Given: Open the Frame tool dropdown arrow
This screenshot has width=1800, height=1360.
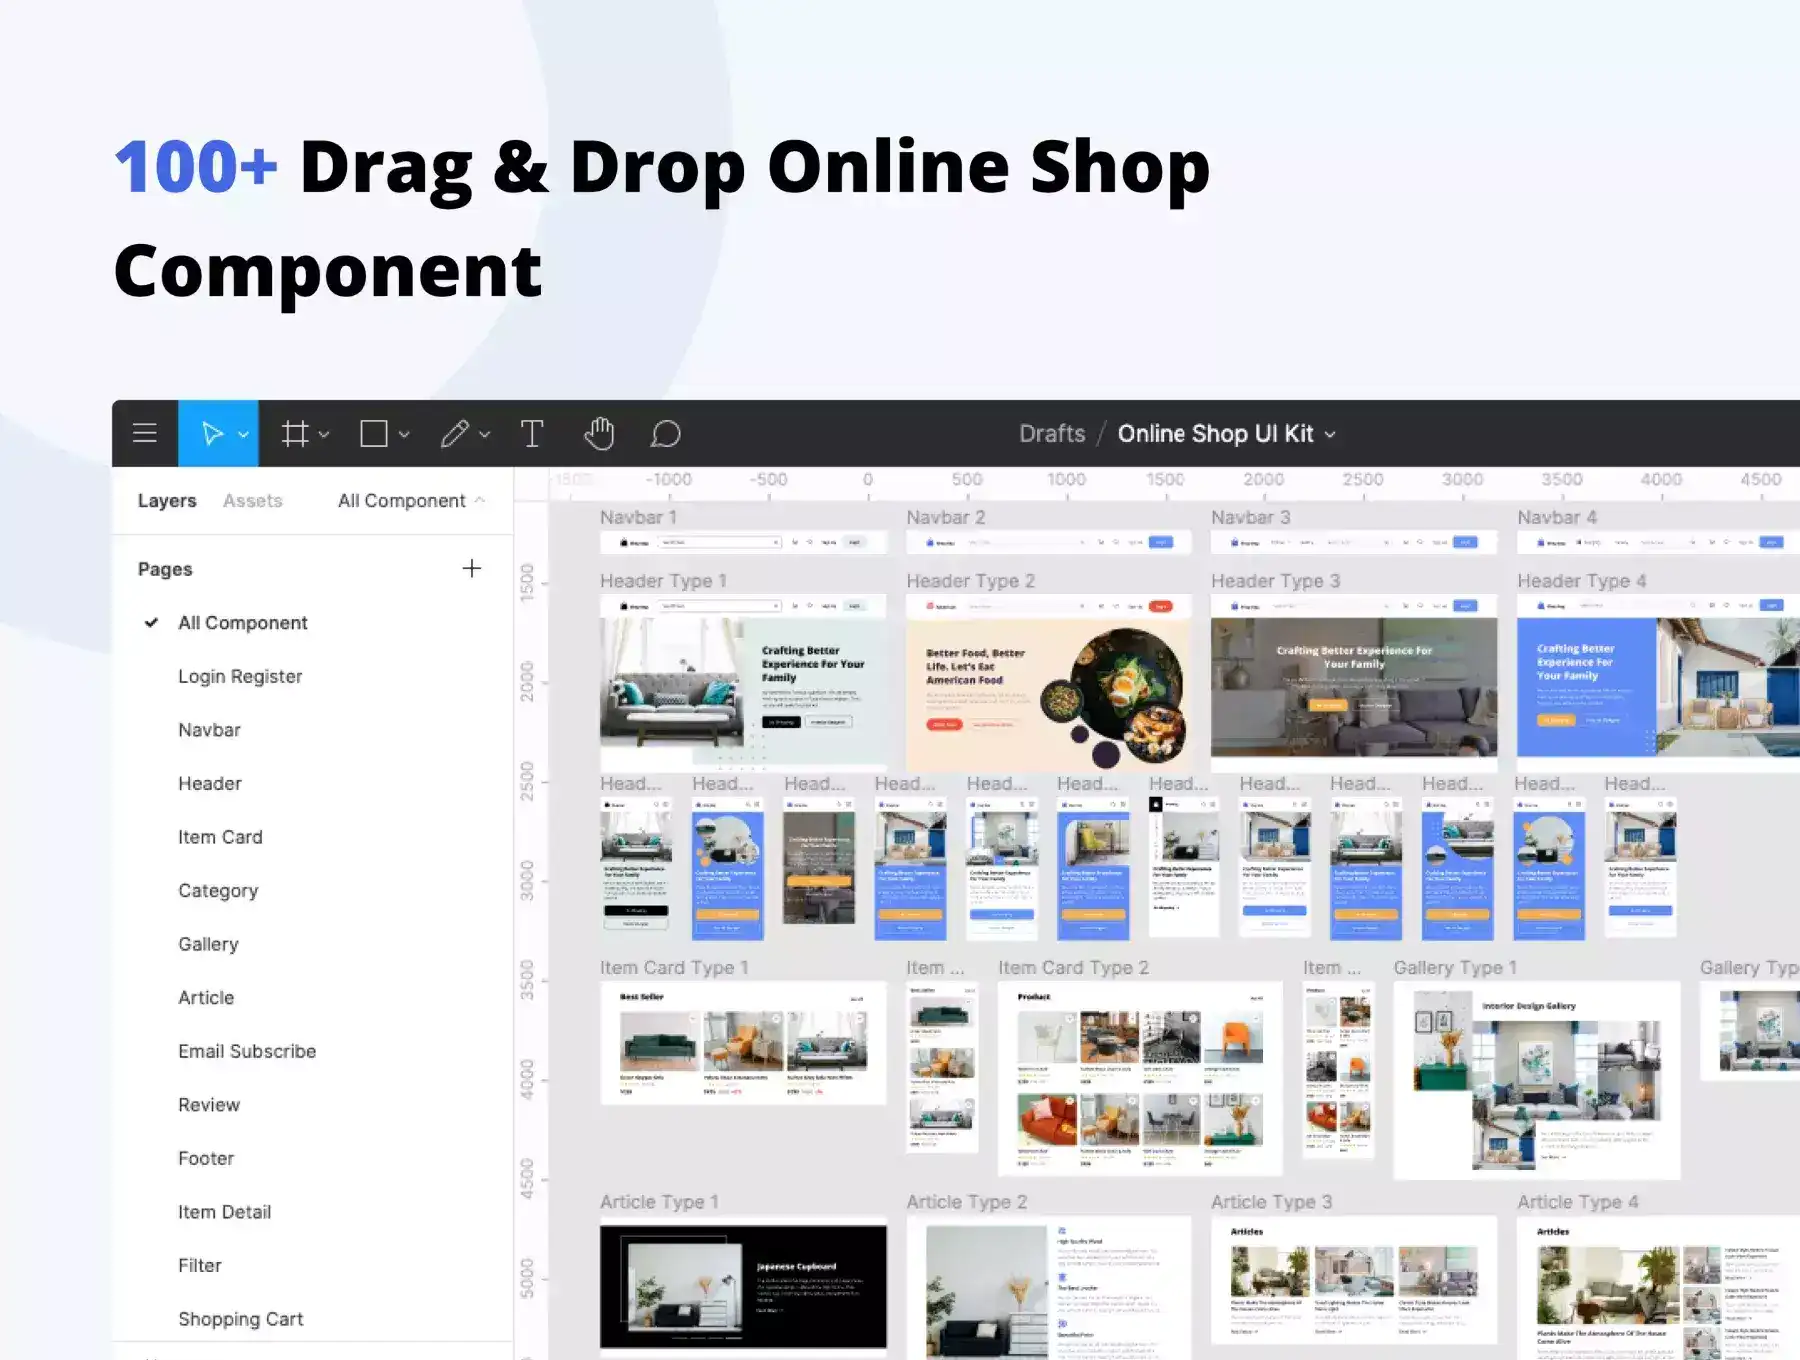Looking at the screenshot, I should coord(324,434).
